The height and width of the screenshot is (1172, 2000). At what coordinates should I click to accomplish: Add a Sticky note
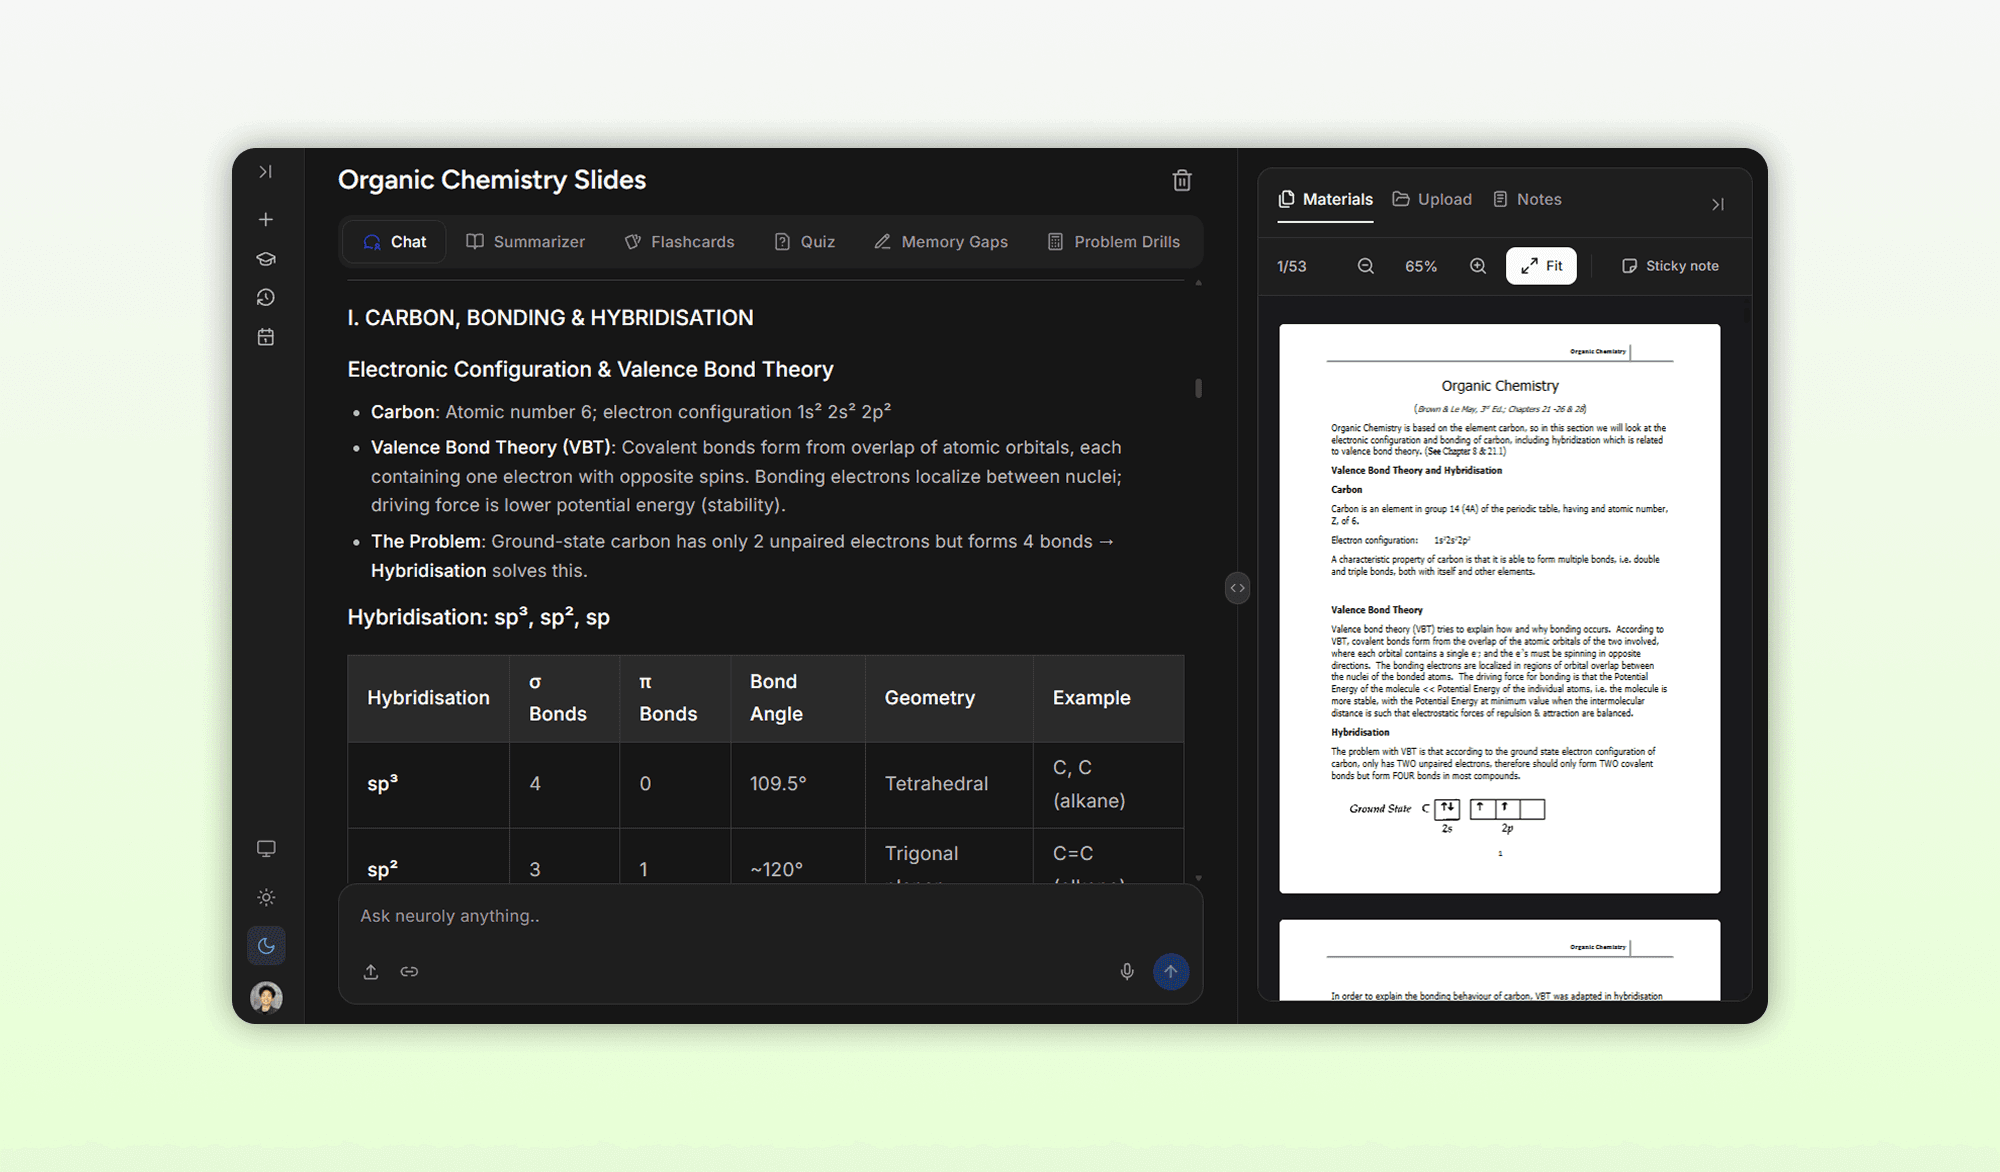(x=1670, y=266)
